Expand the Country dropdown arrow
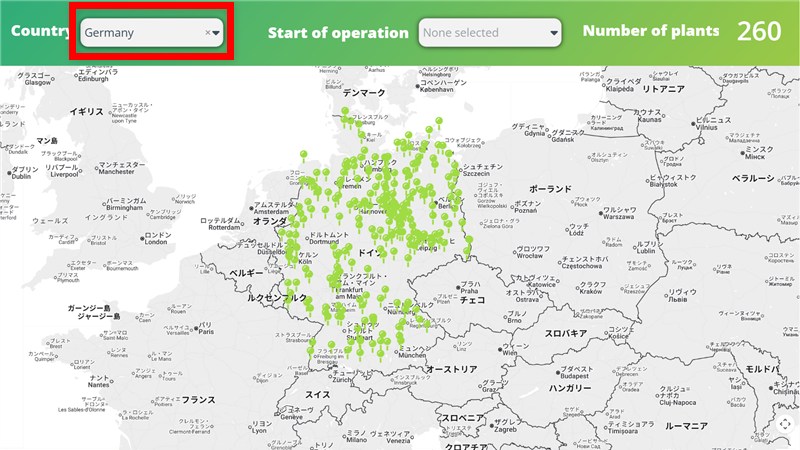 pos(216,32)
